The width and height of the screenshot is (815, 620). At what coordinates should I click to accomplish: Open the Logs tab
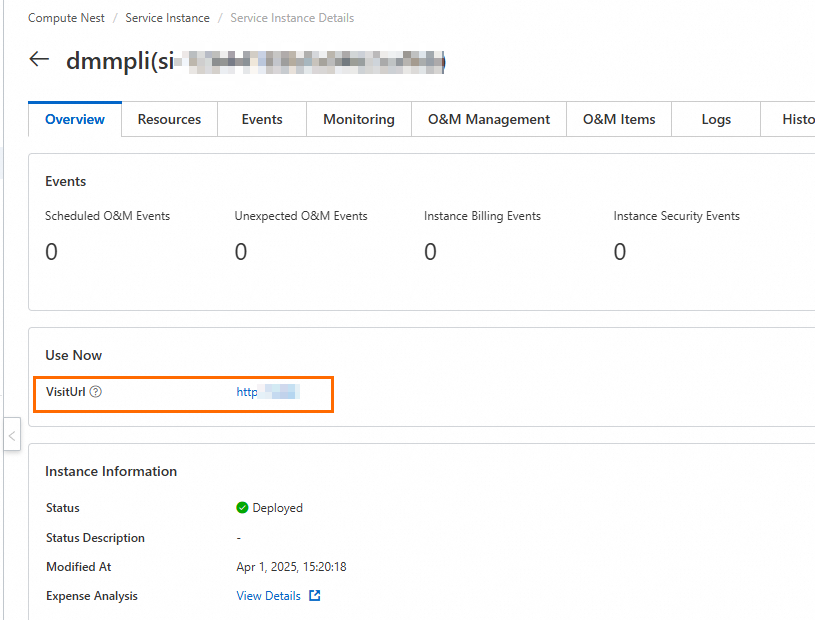[x=716, y=119]
